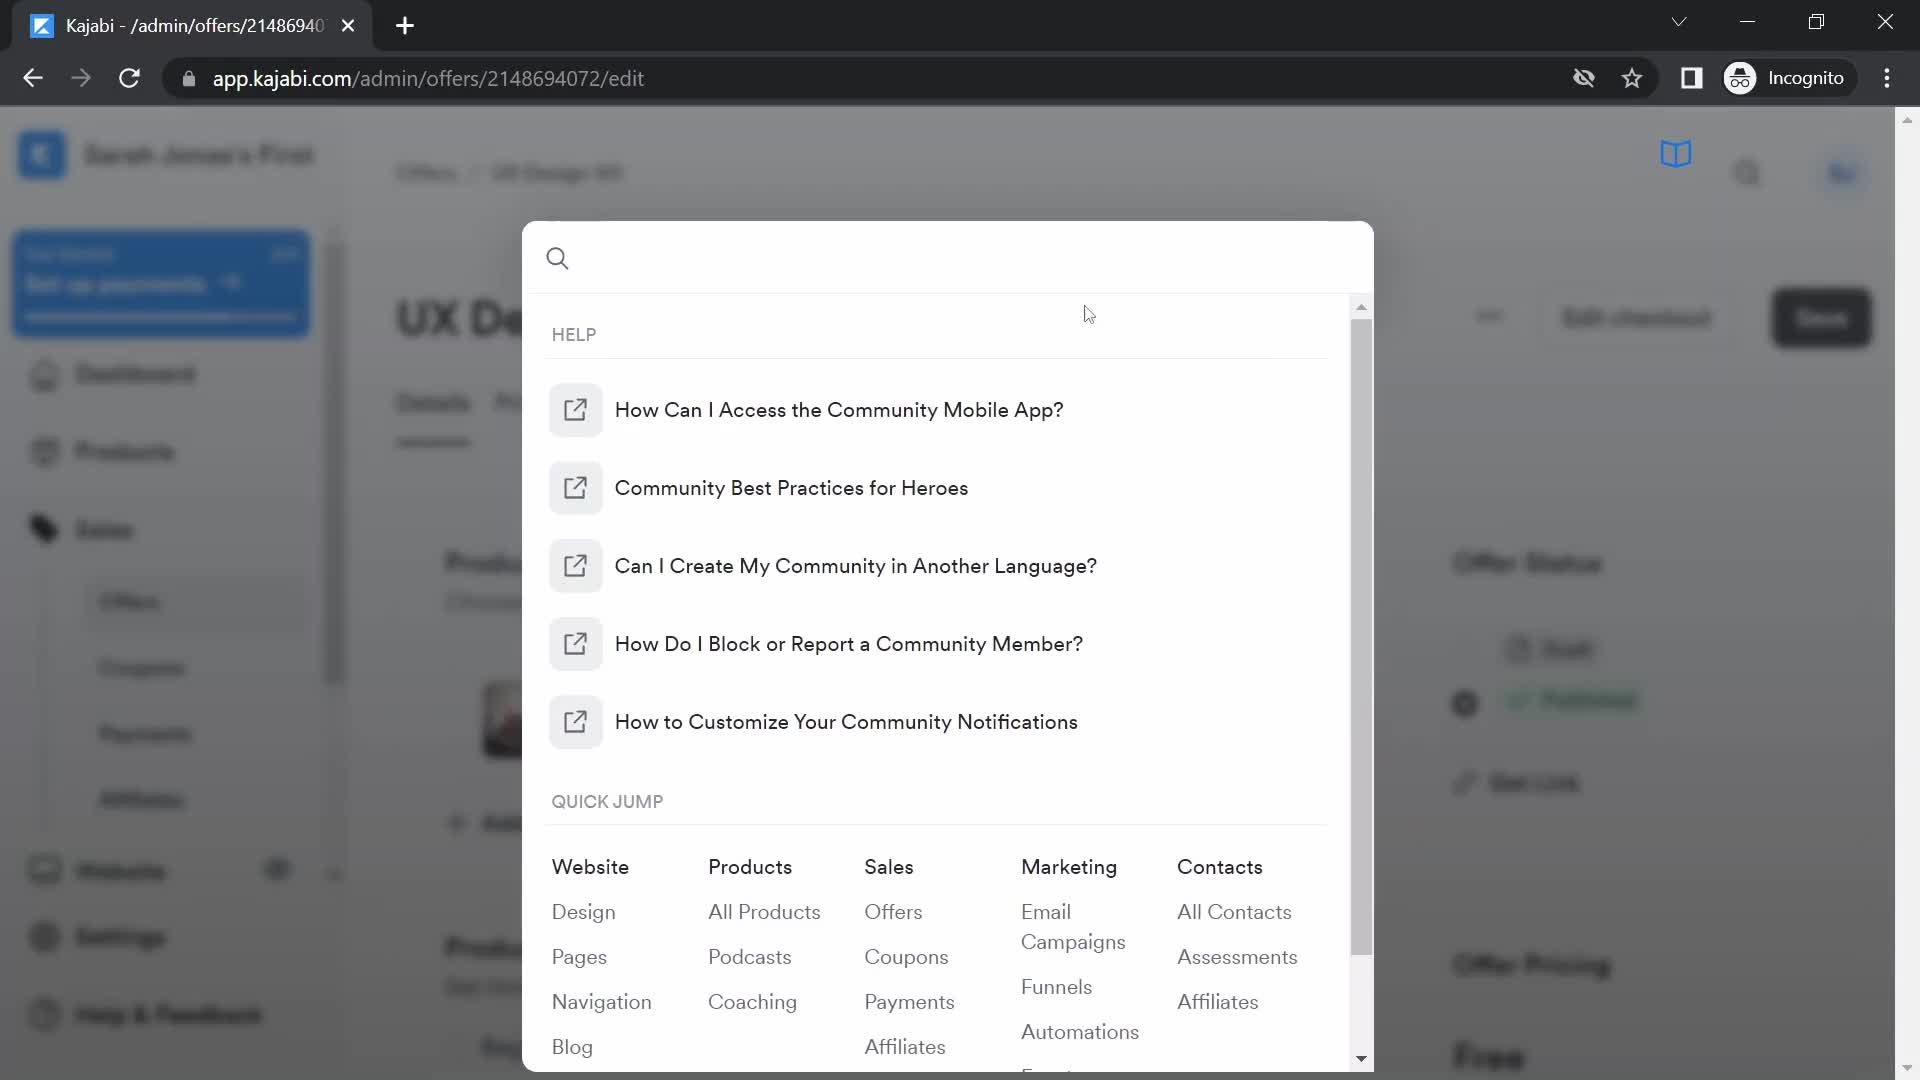Open 'How to Customize Your Community Notifications'

pyautogui.click(x=846, y=722)
